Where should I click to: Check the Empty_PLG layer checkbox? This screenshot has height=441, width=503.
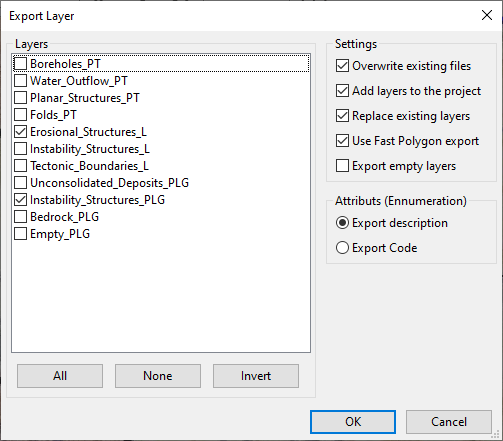point(20,234)
